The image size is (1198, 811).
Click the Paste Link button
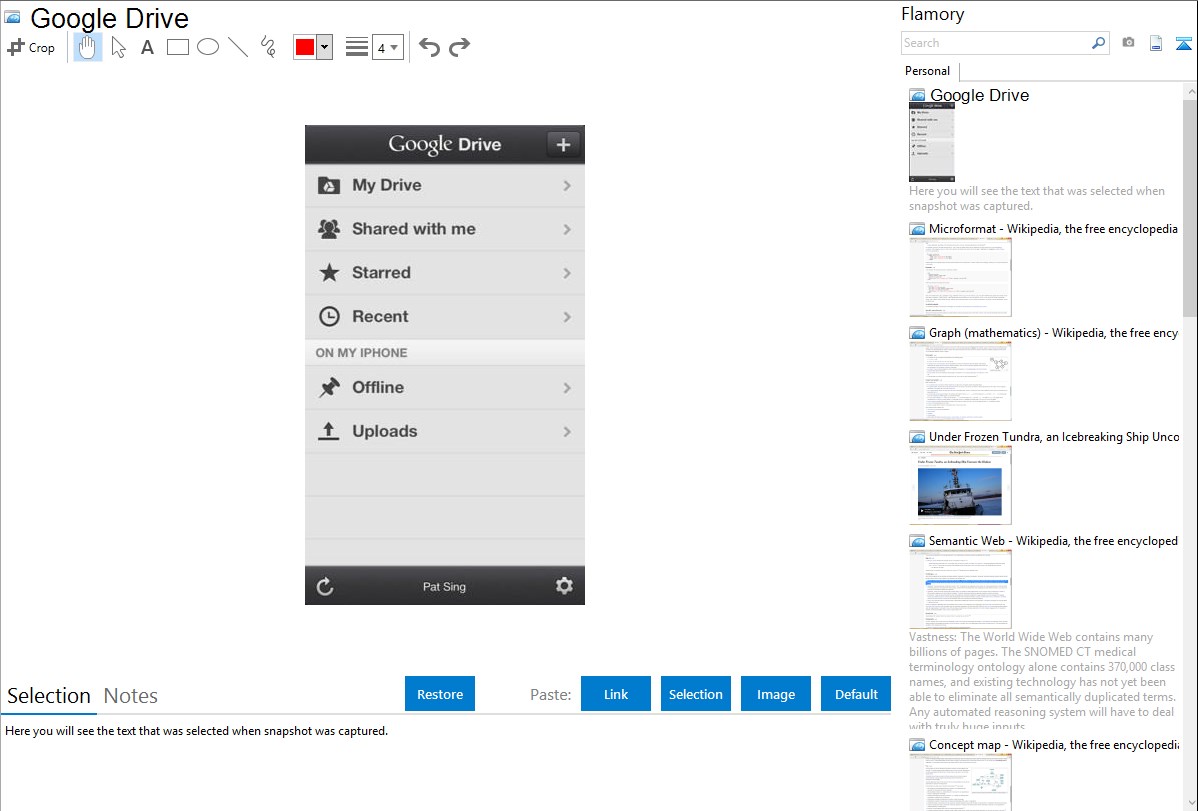coord(616,694)
